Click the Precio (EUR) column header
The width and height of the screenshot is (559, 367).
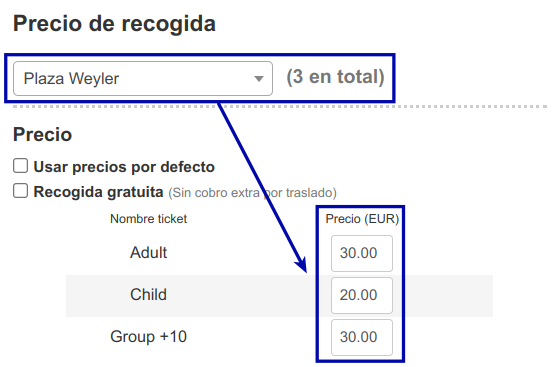click(x=362, y=219)
